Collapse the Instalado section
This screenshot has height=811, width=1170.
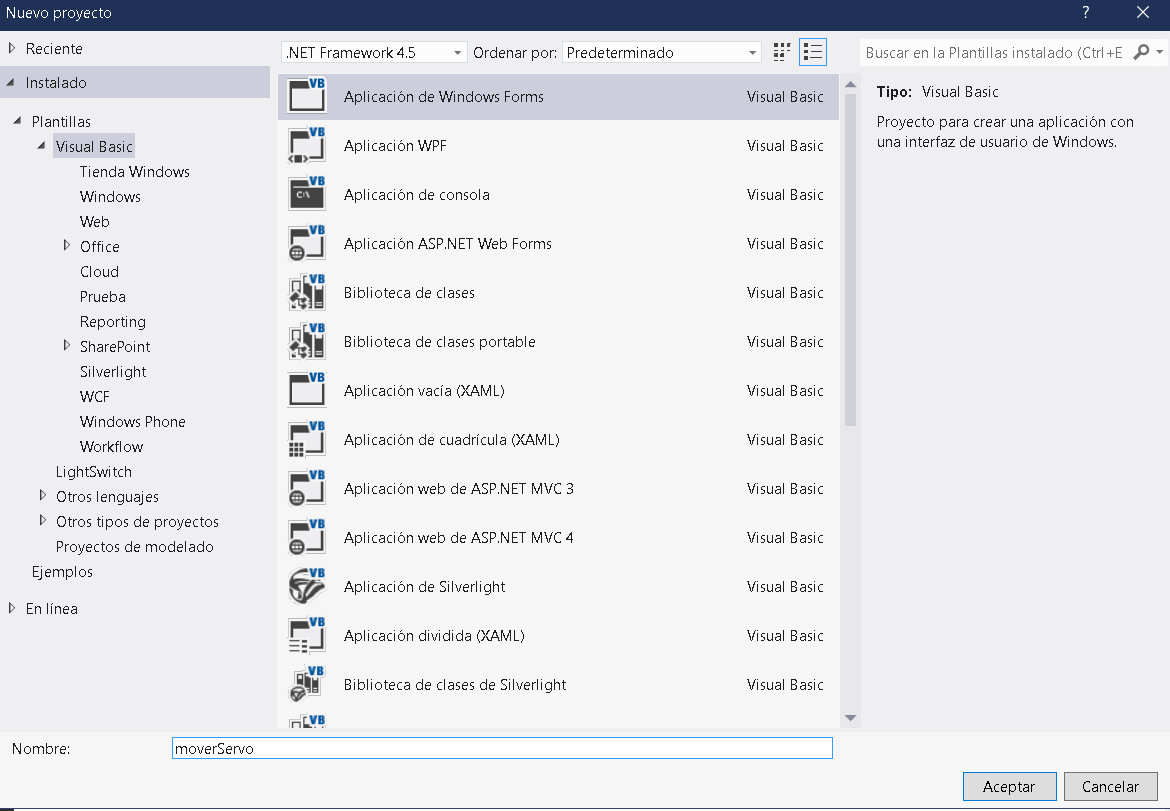(10, 82)
